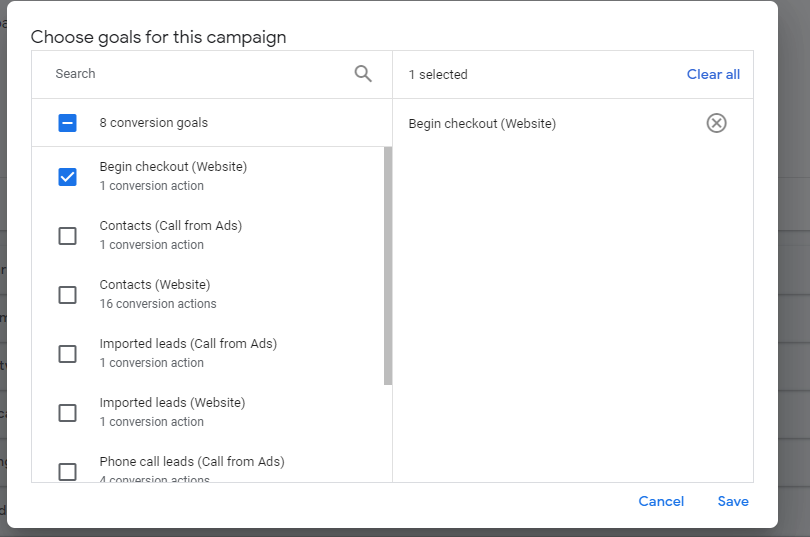Remove Begin checkout (Website) from selected list
810x537 pixels.
pos(716,123)
